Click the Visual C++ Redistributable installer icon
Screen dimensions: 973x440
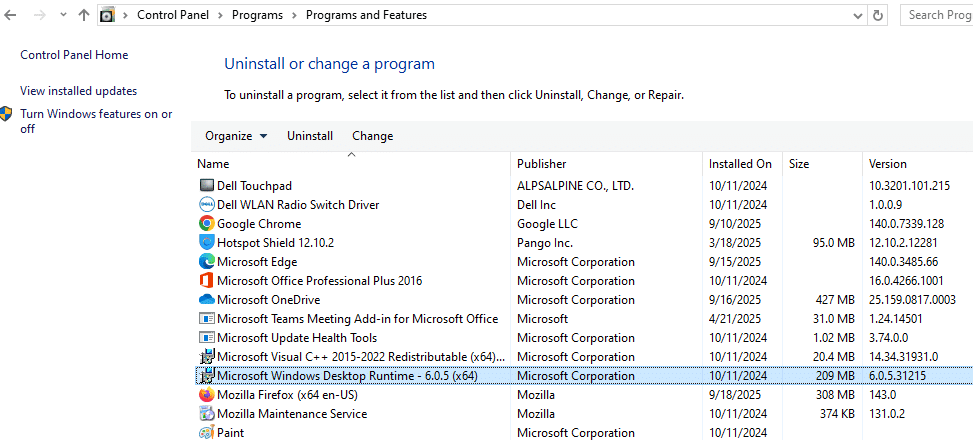point(207,357)
